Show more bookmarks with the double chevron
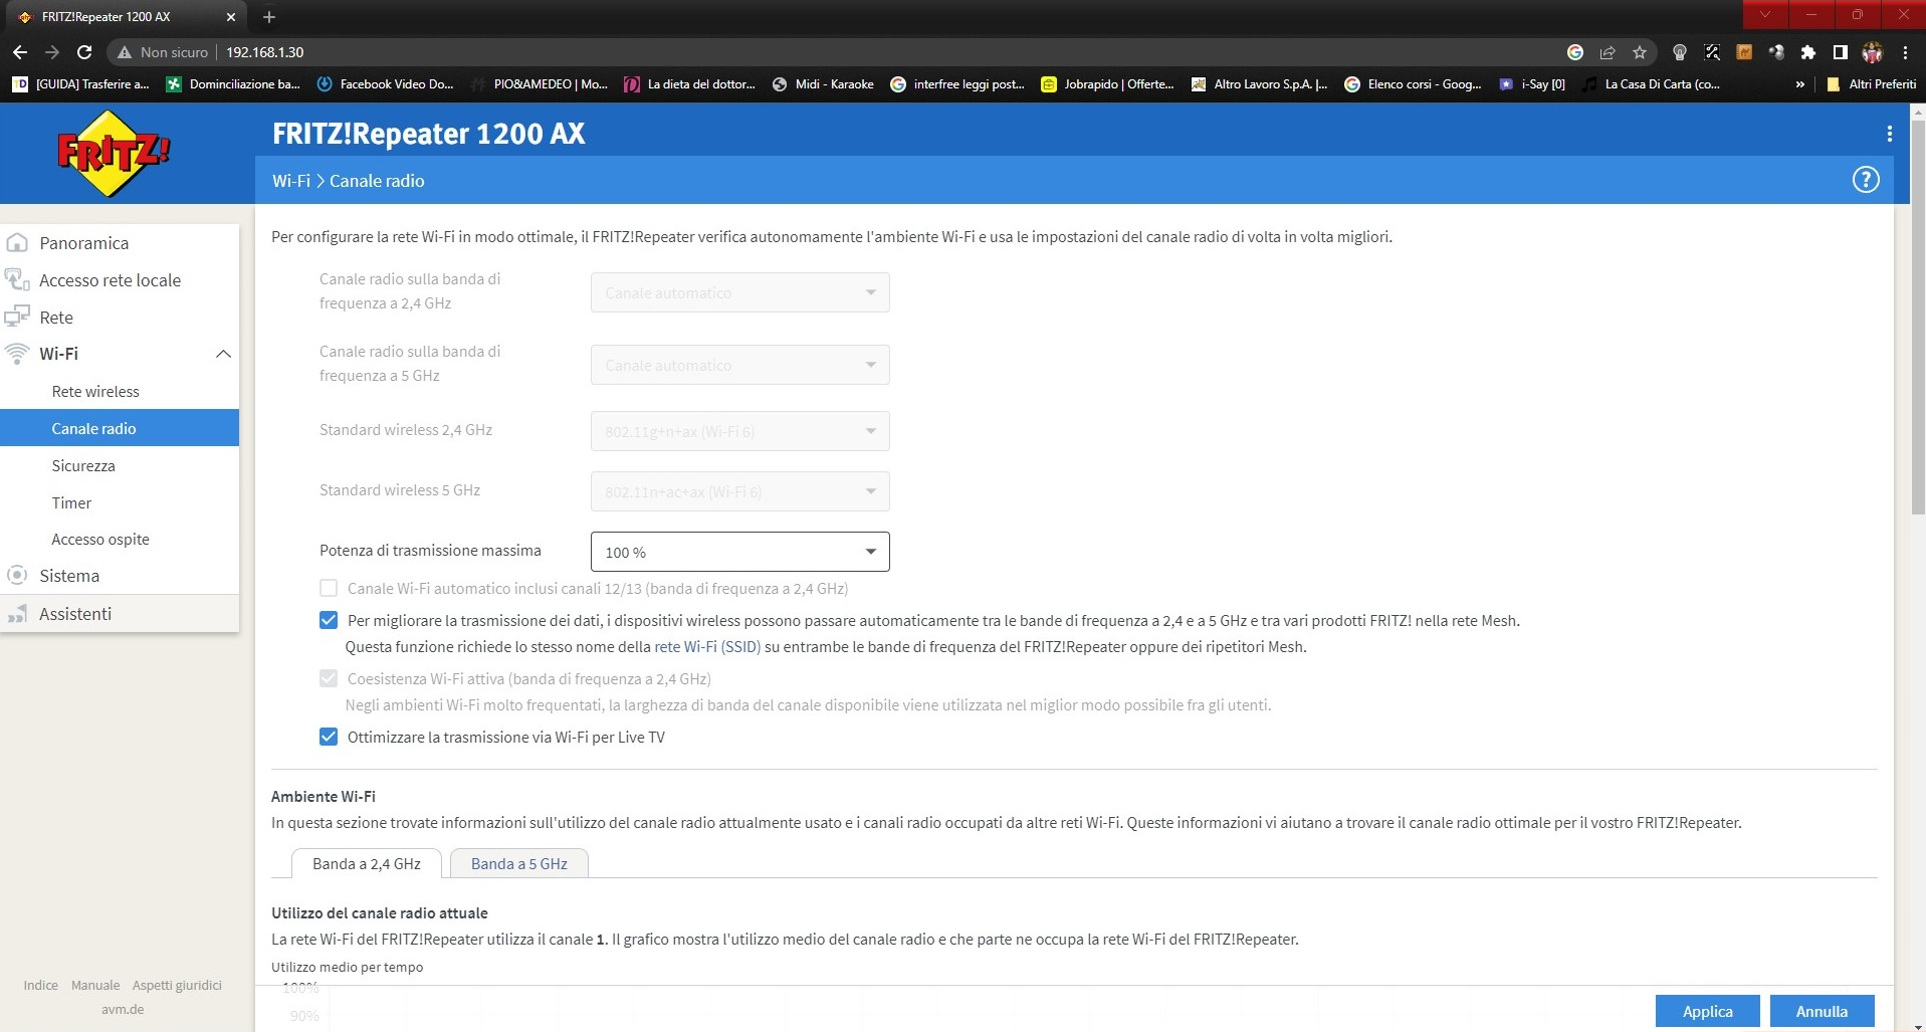 click(x=1800, y=84)
